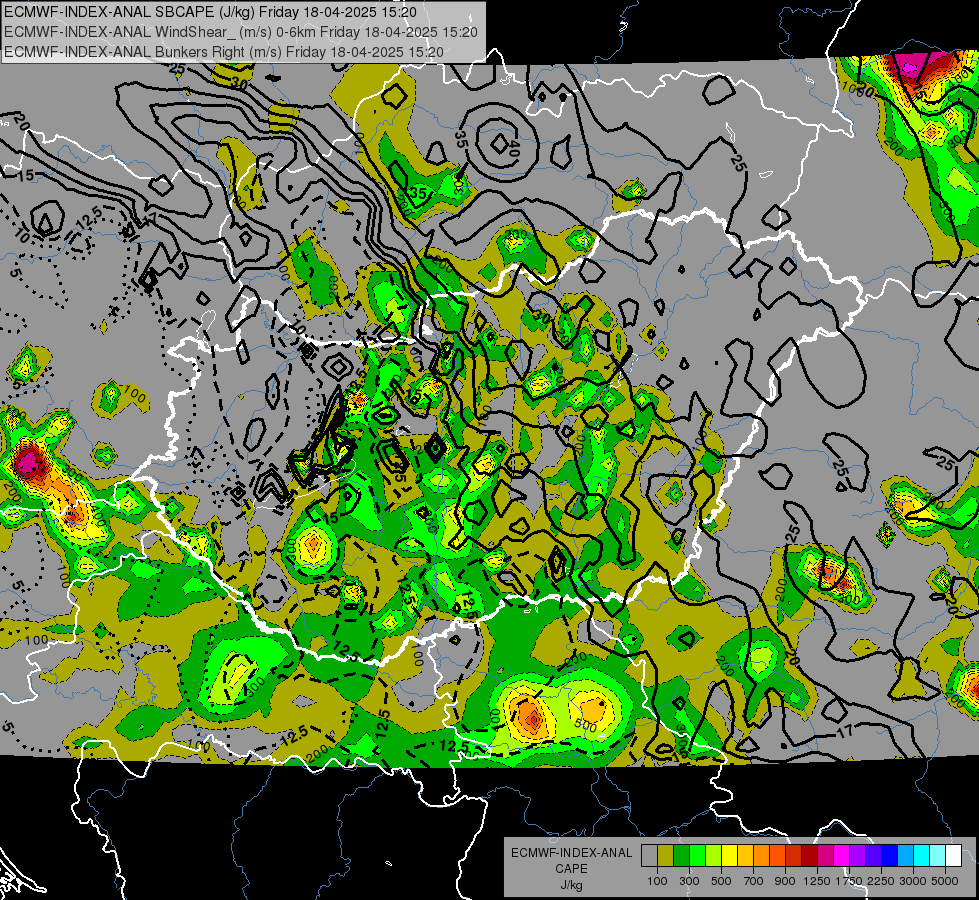Click the legend unit J/kg
The width and height of the screenshot is (979, 900).
(x=571, y=885)
